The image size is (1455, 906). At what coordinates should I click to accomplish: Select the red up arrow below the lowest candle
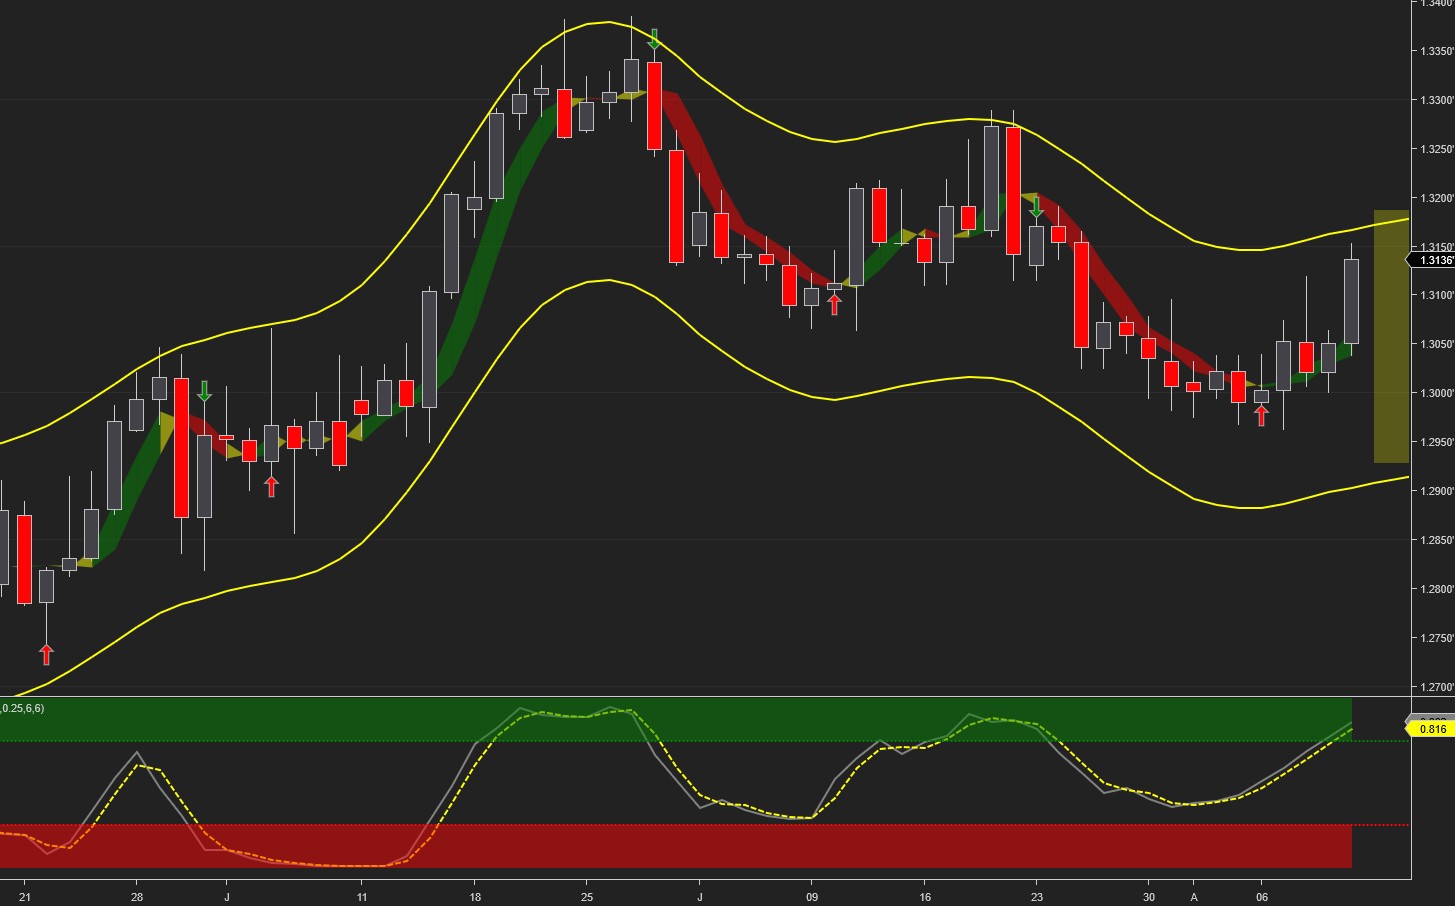tap(46, 654)
